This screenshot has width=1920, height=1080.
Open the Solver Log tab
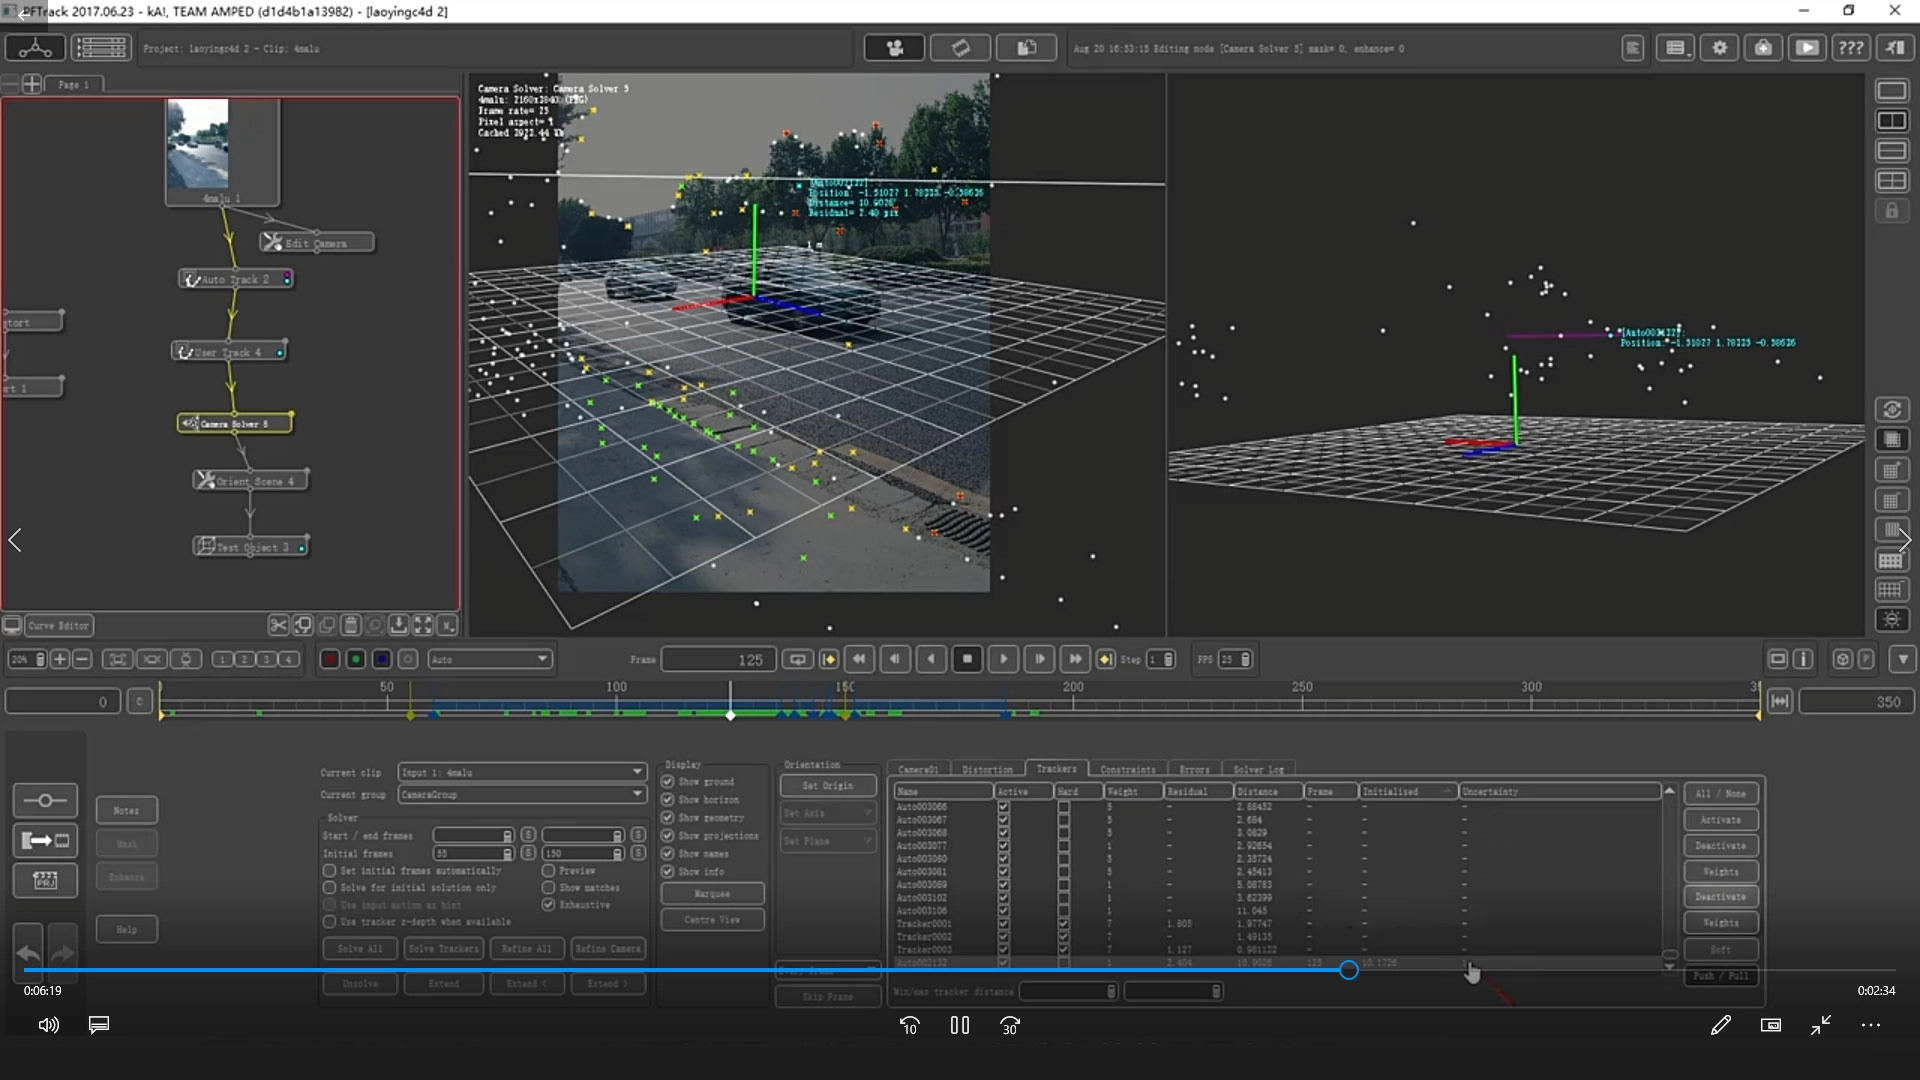[1258, 769]
